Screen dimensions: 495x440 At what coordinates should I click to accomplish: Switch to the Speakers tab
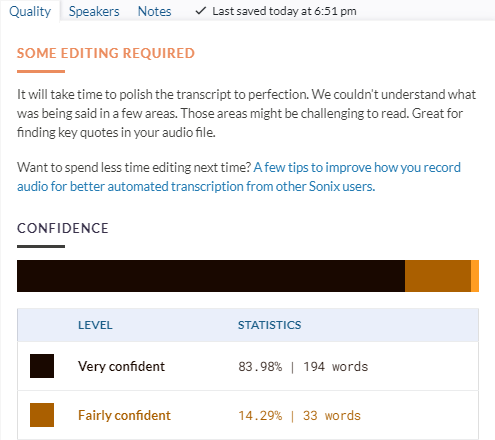click(x=94, y=11)
